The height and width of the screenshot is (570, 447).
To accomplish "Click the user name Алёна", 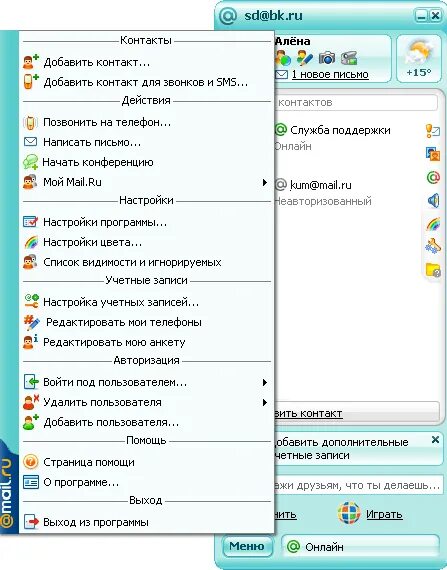I will [x=293, y=41].
